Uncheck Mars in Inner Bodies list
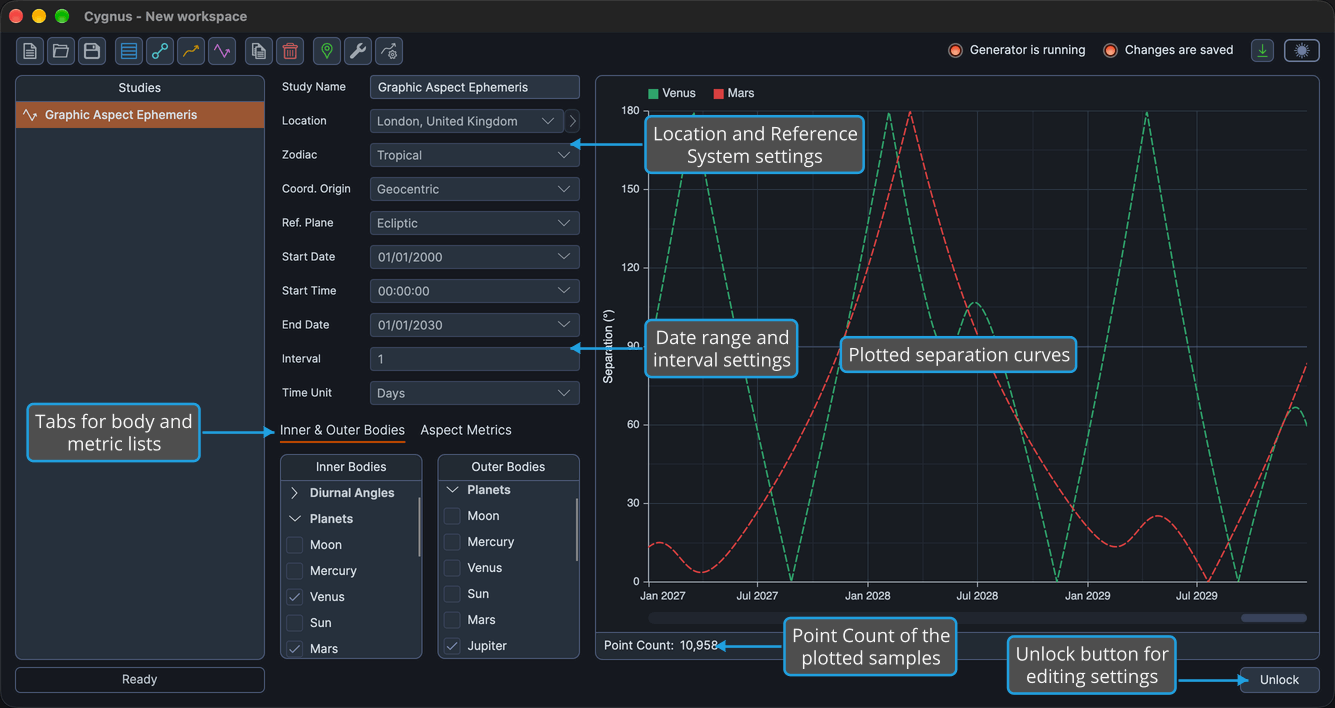This screenshot has width=1335, height=708. click(x=295, y=649)
